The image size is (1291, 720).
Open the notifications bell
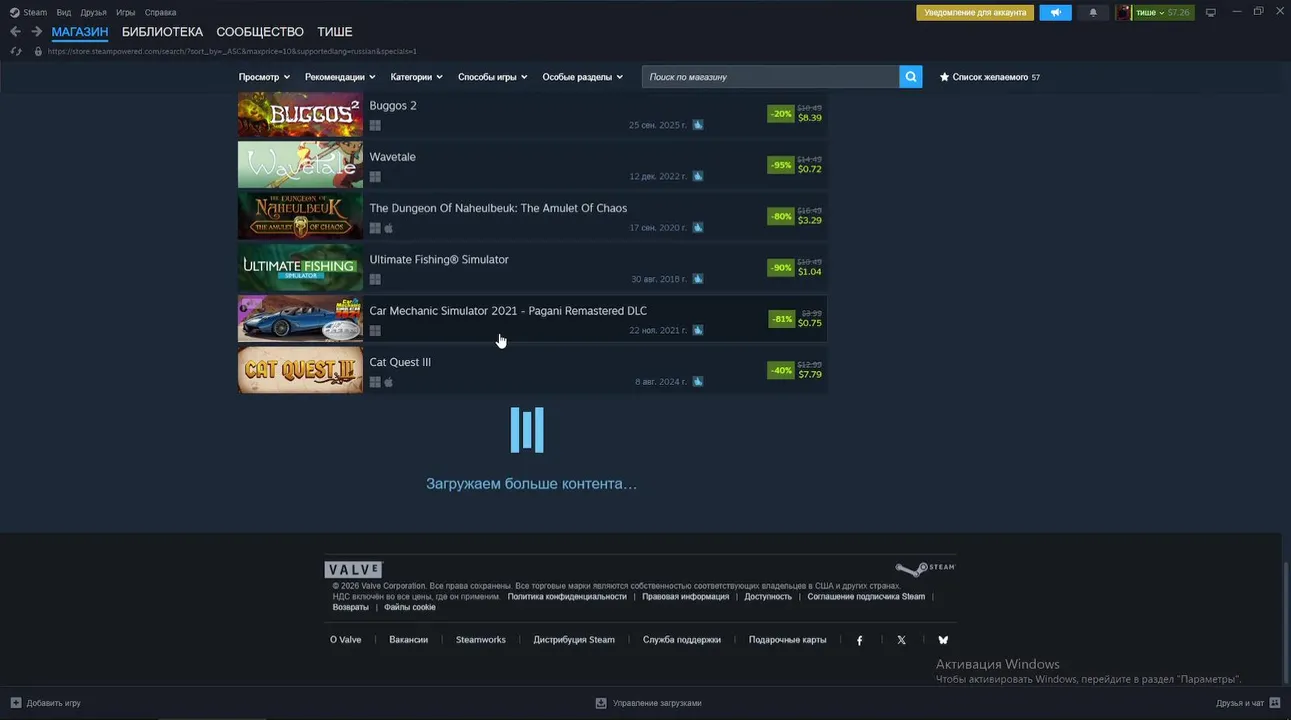click(1093, 13)
